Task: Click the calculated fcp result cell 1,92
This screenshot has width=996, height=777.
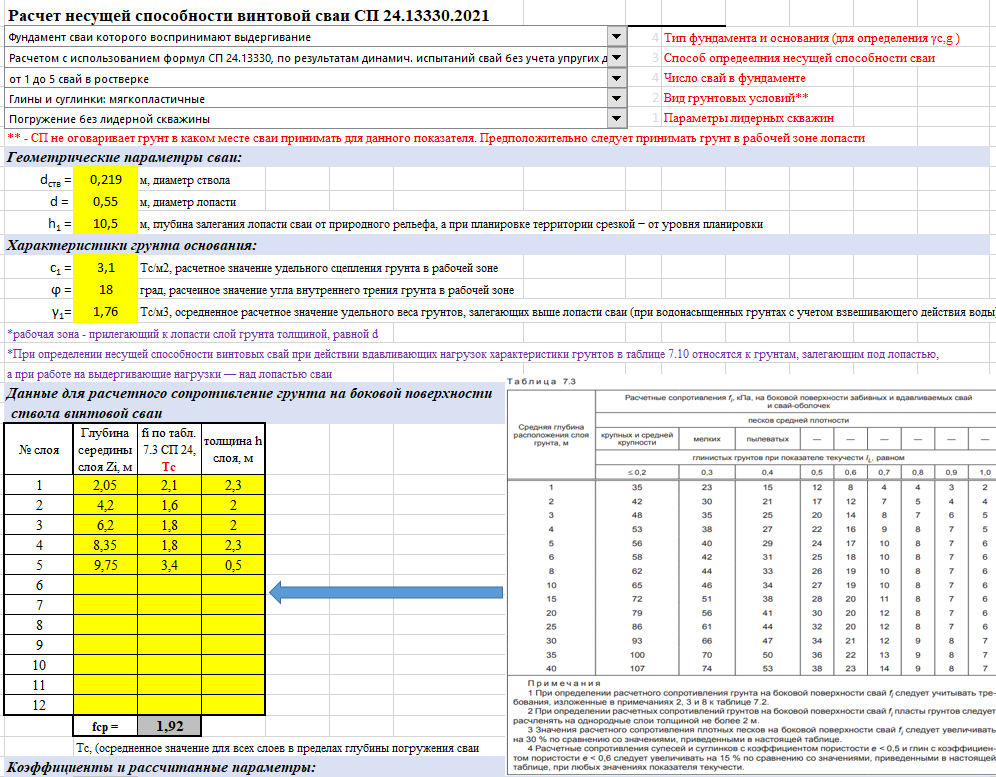Action: point(168,727)
